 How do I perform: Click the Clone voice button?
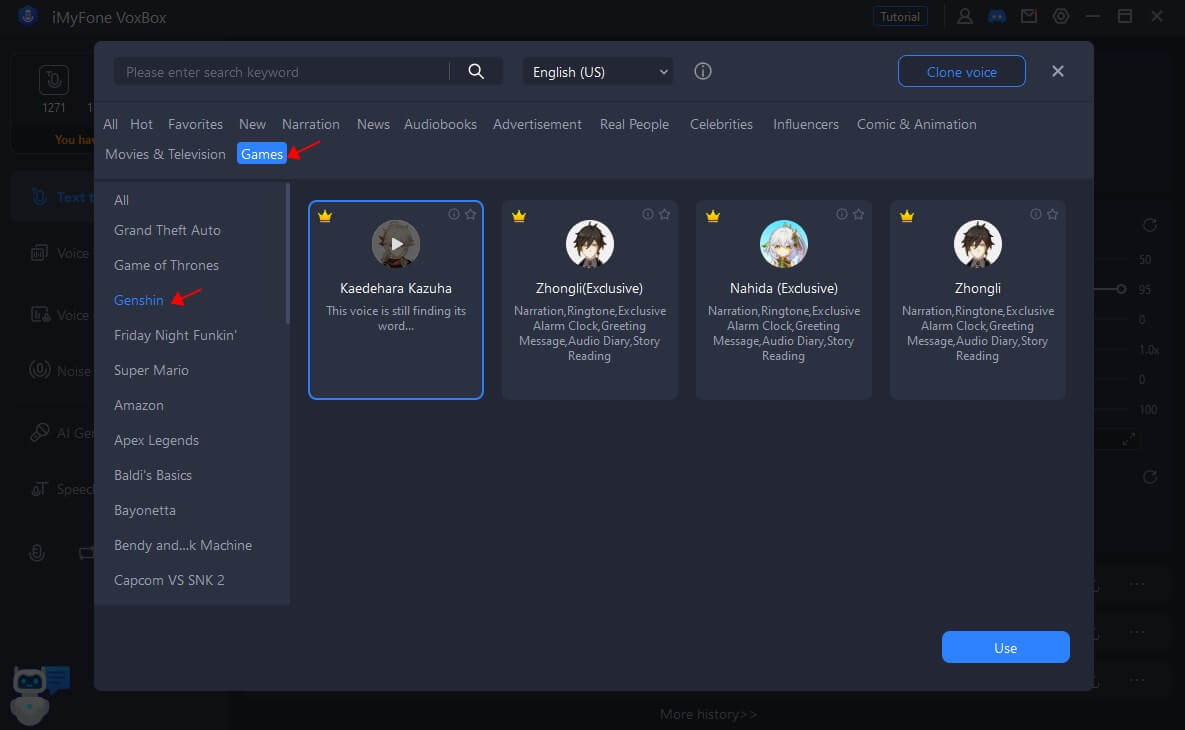tap(961, 72)
